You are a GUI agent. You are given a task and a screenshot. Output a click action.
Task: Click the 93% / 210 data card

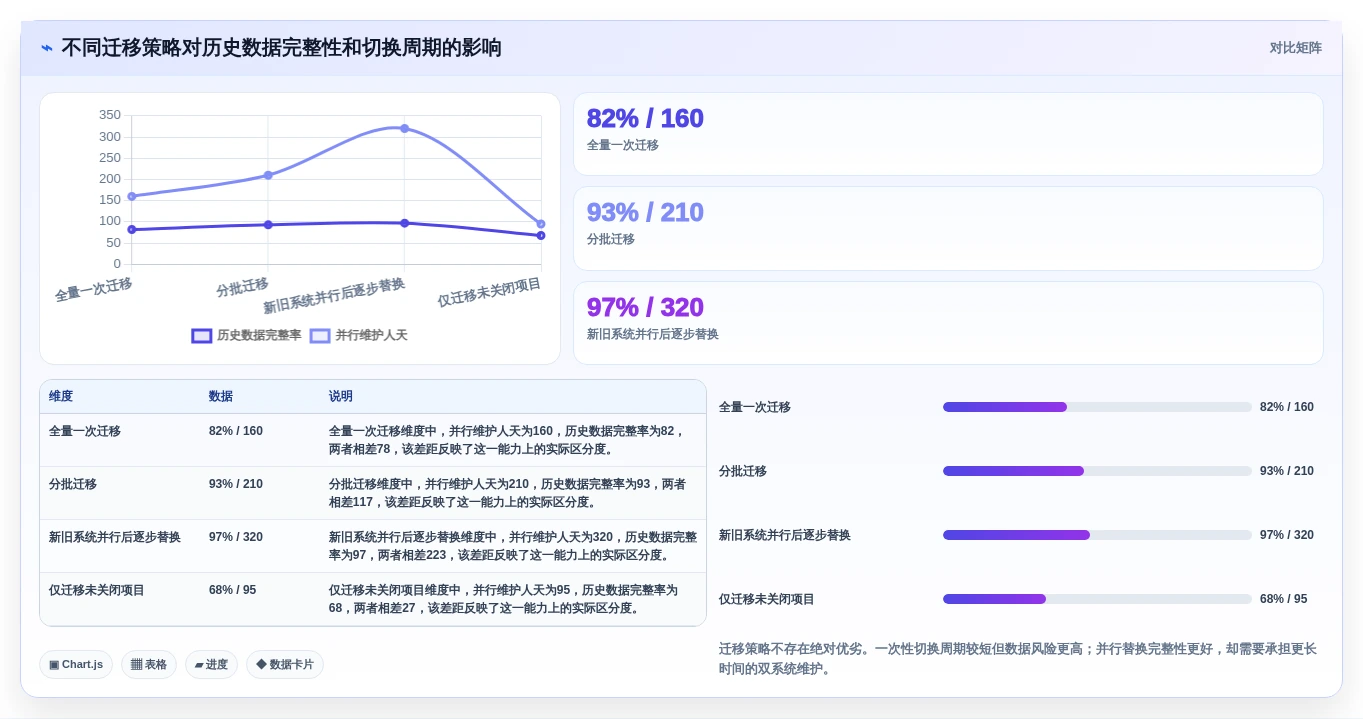coord(948,228)
